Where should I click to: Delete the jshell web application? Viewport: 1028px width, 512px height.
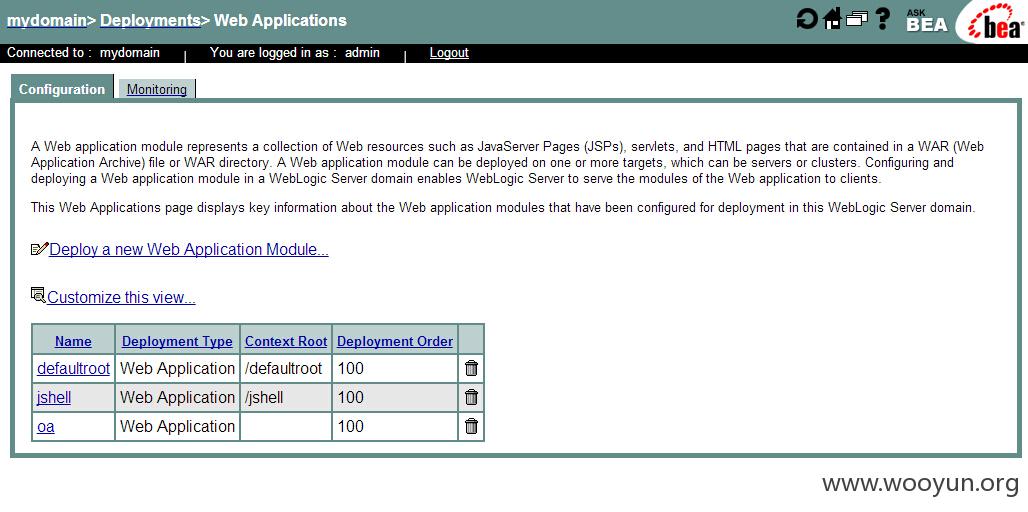point(471,397)
